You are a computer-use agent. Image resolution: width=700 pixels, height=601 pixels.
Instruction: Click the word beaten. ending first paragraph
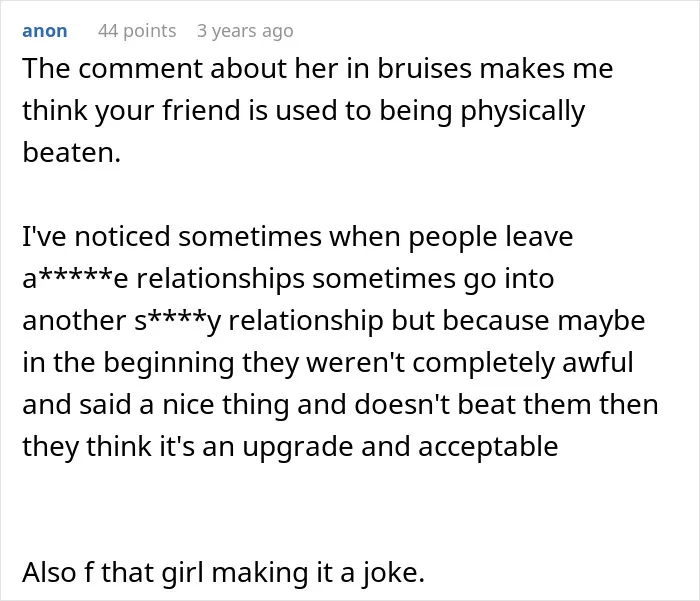tap(71, 152)
